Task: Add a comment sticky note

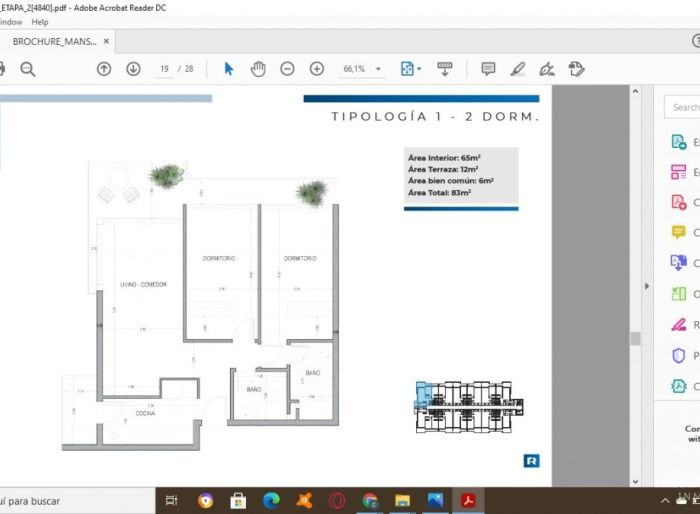Action: (488, 69)
